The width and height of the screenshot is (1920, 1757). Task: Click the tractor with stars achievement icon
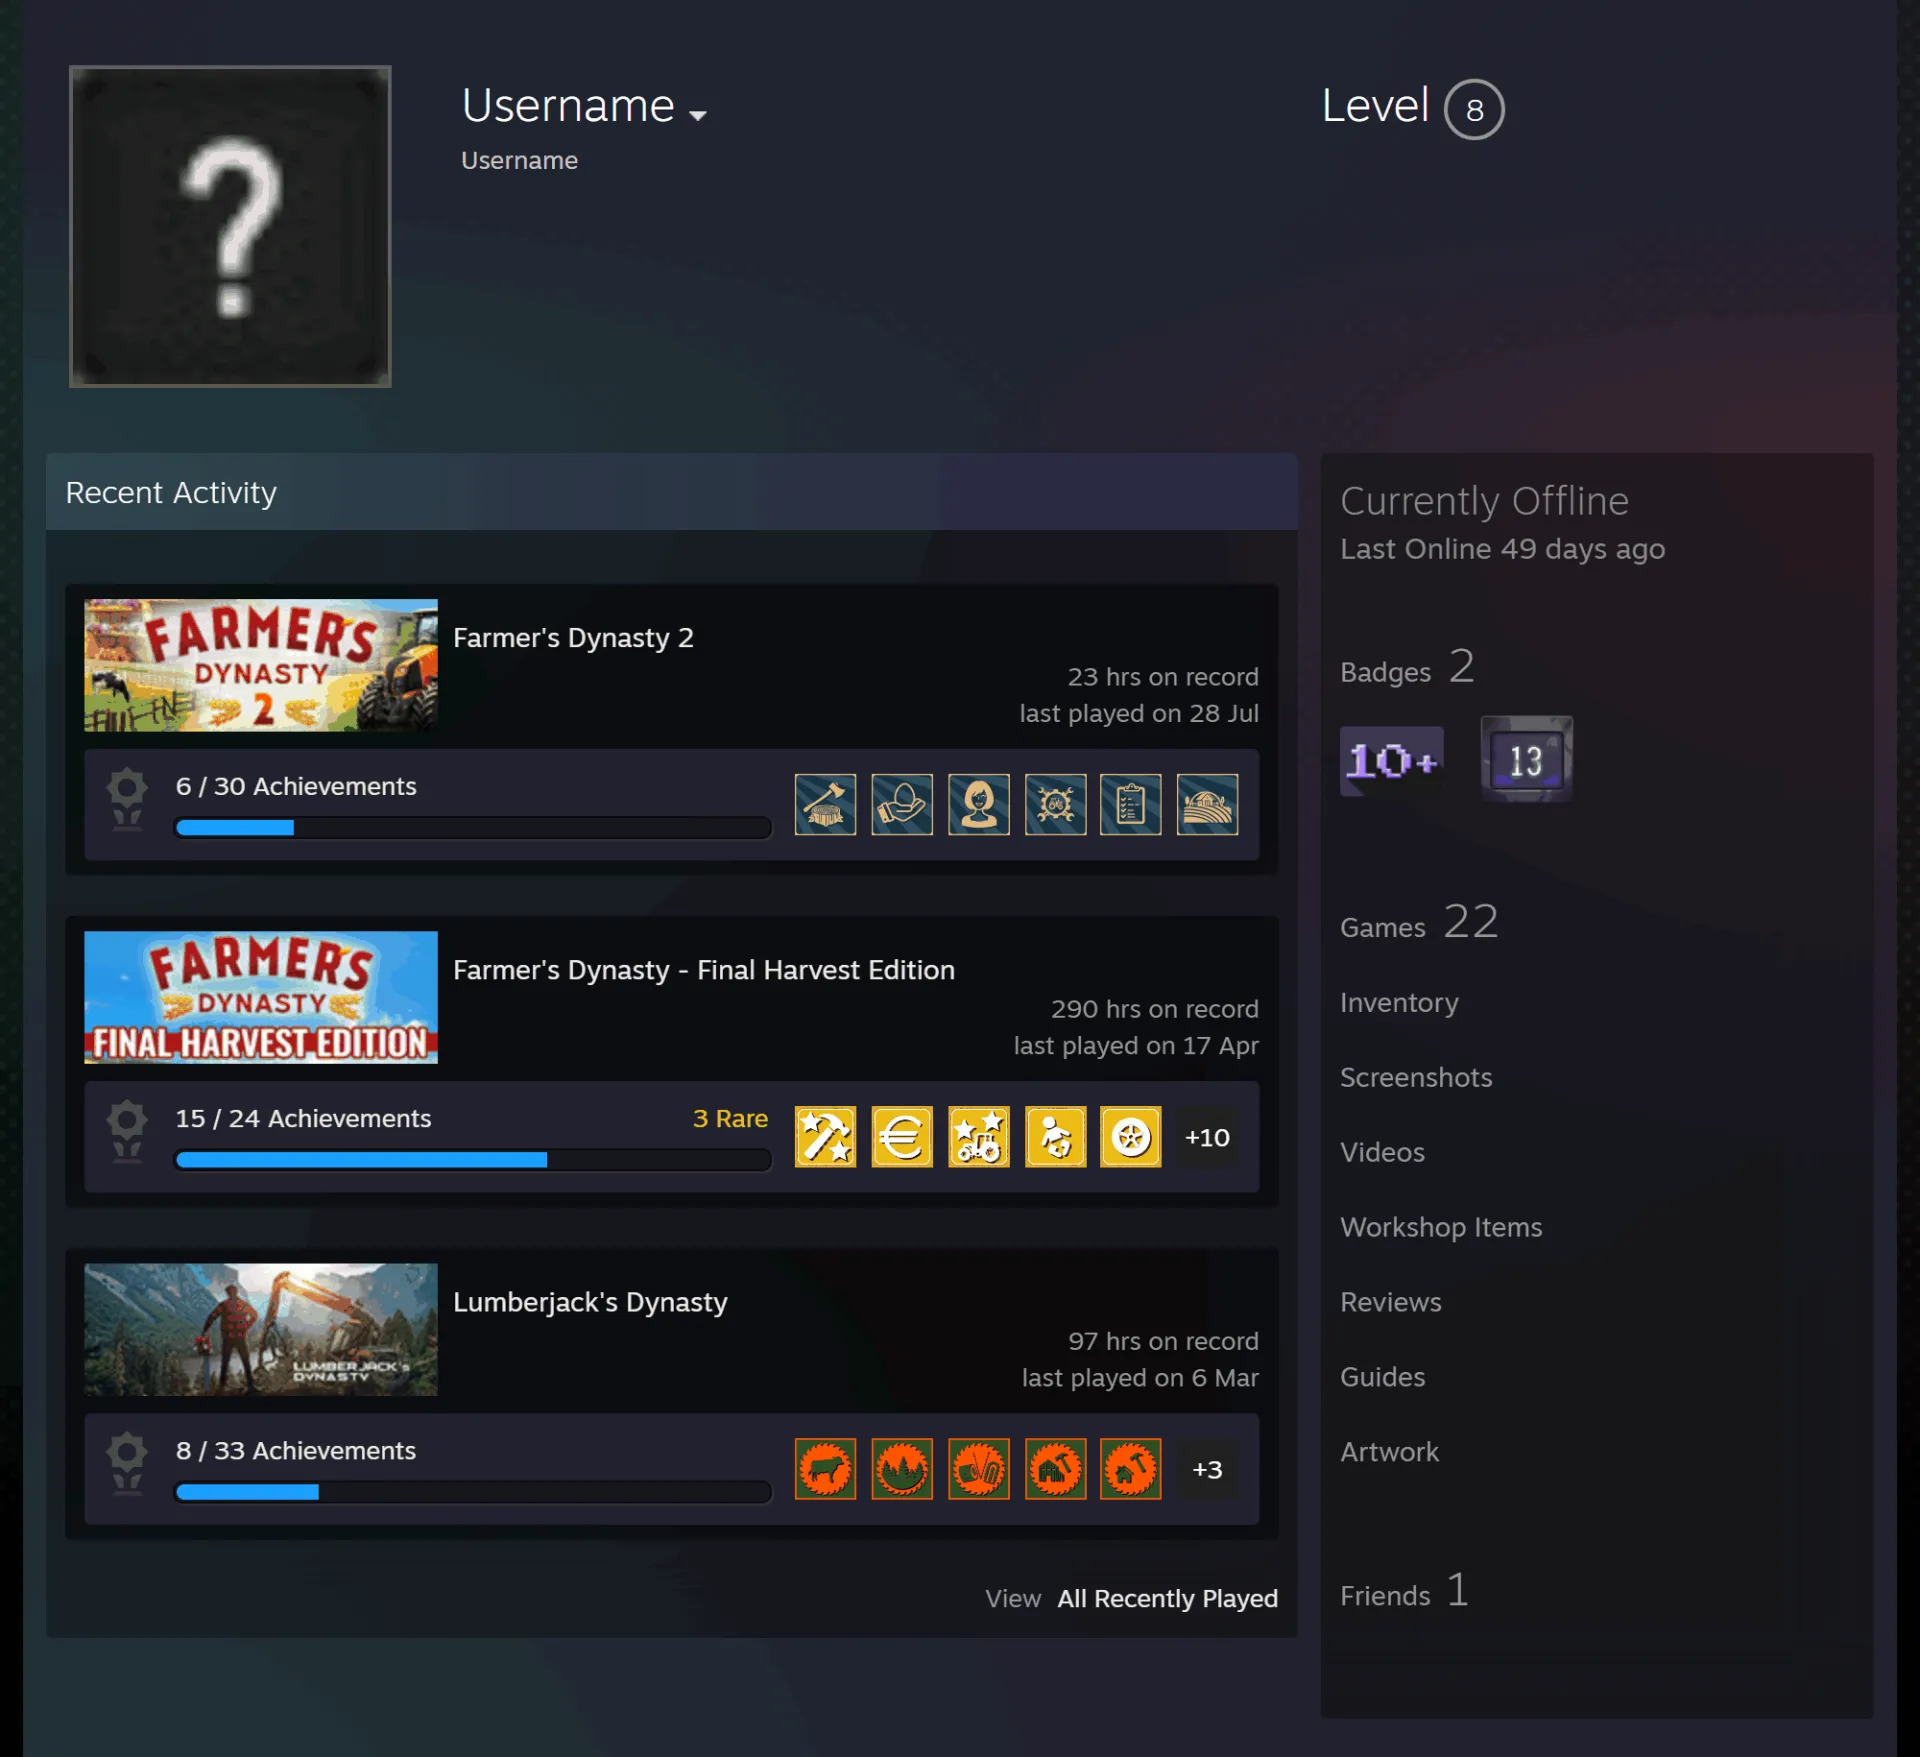(979, 1137)
